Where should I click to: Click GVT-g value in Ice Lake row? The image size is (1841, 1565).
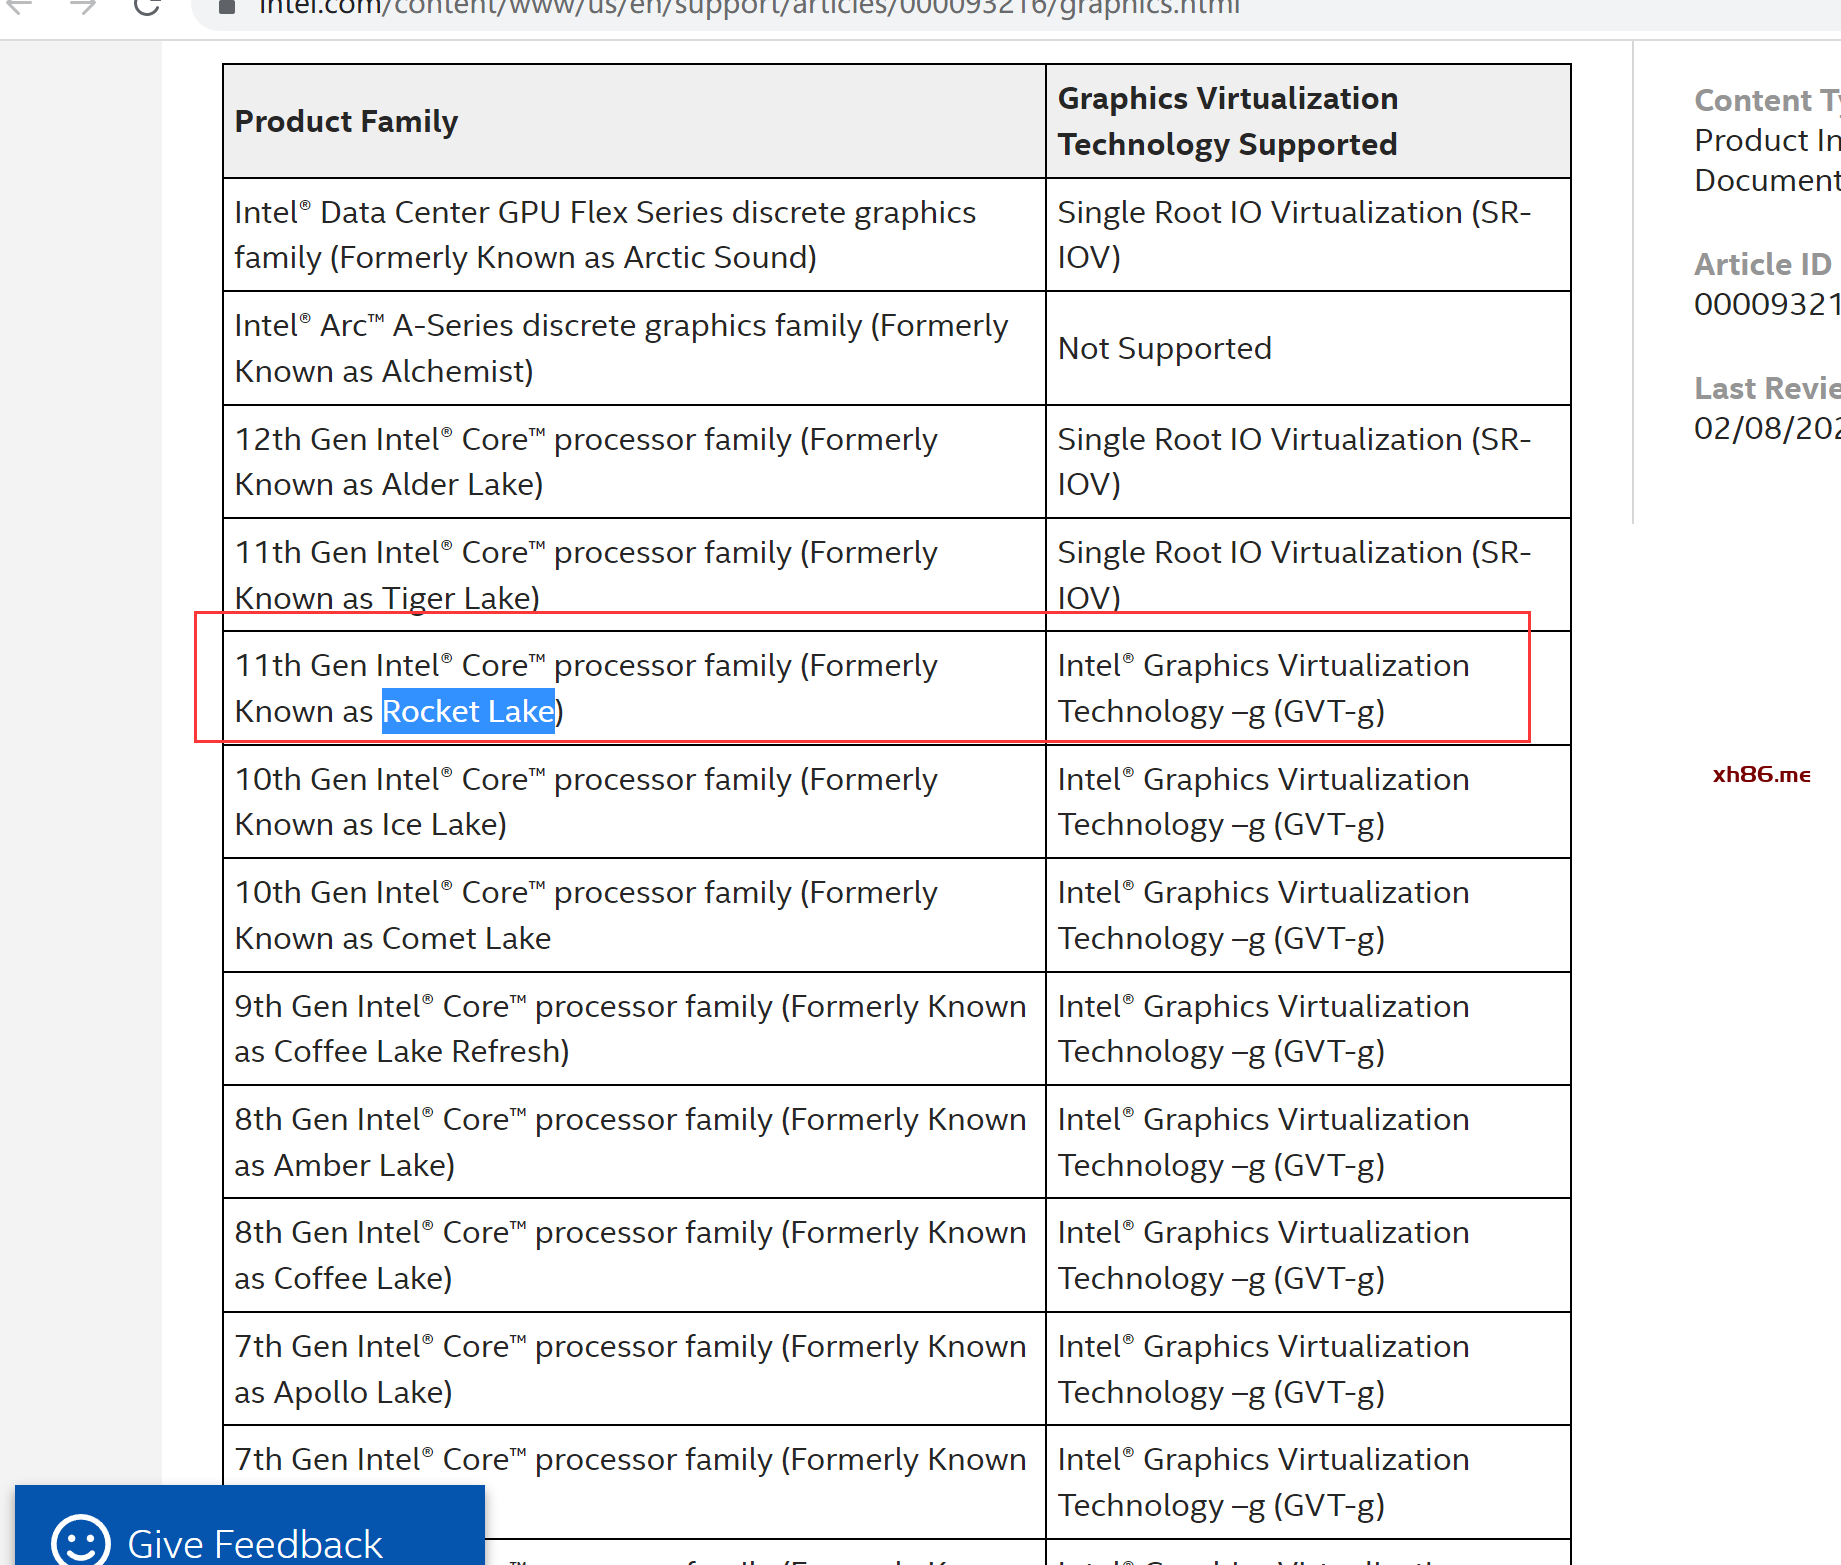pos(1308,802)
